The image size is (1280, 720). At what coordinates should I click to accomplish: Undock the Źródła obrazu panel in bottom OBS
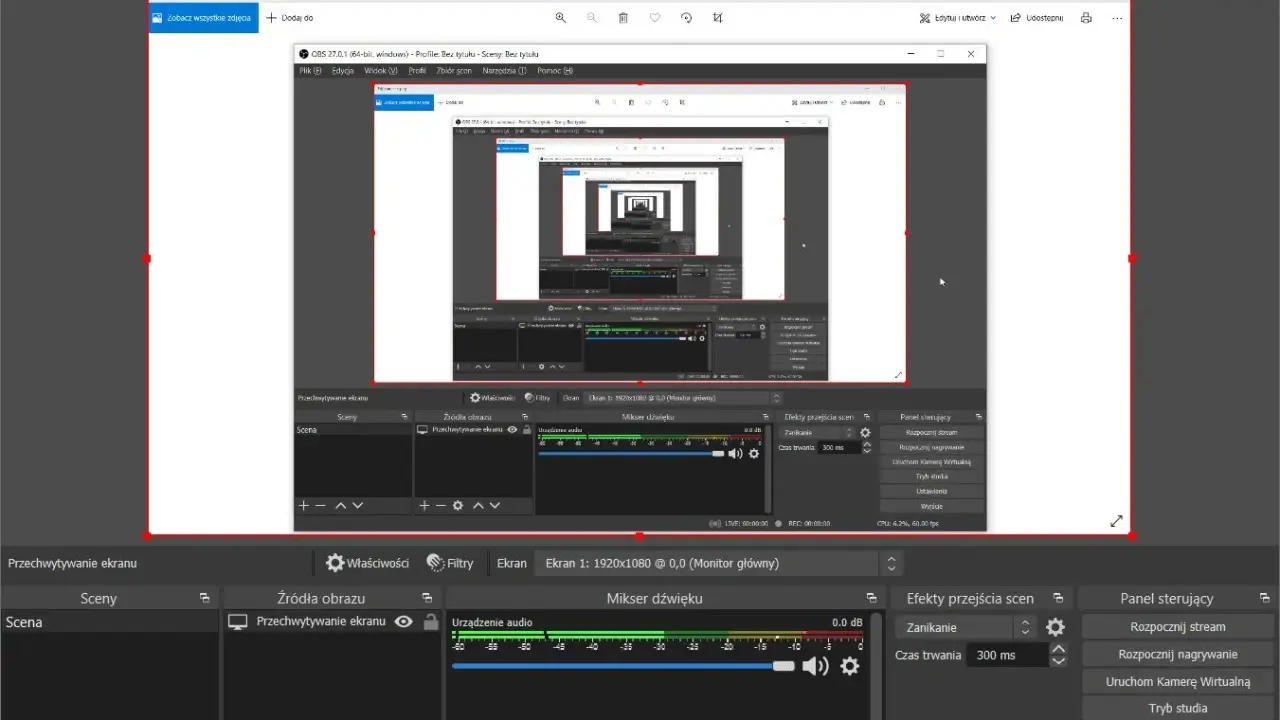pos(427,598)
